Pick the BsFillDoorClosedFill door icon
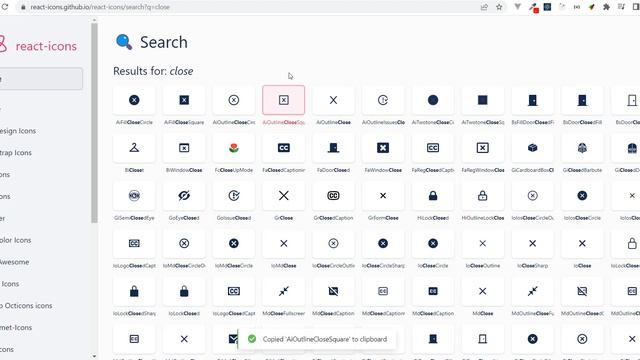640x360 pixels. click(533, 100)
